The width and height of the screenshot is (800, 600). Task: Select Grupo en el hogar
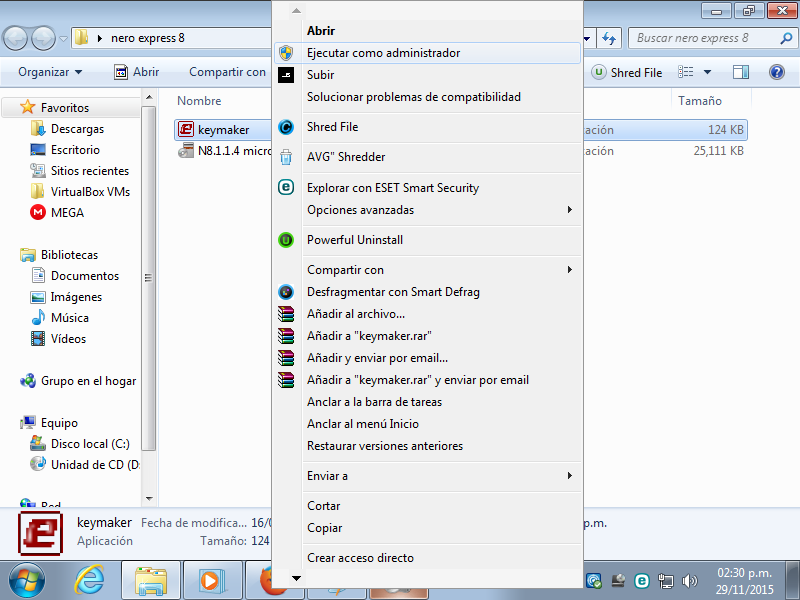(88, 381)
